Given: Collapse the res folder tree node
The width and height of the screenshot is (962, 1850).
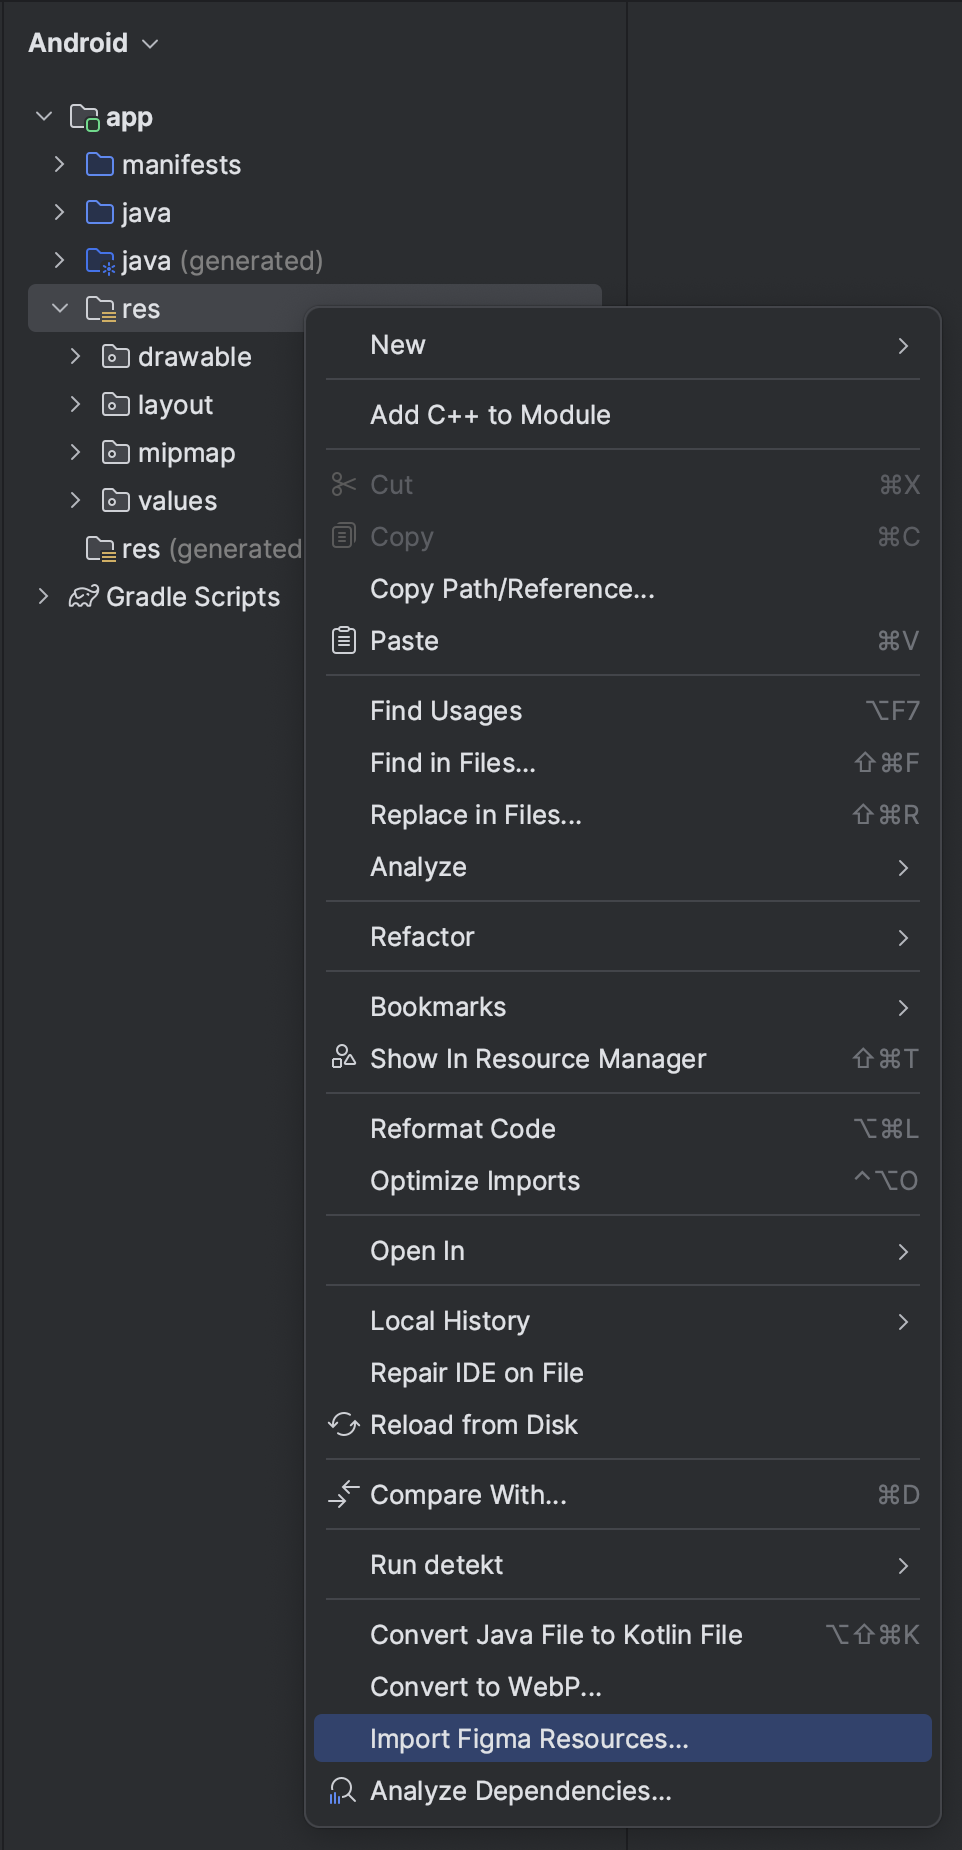Looking at the screenshot, I should [x=60, y=309].
